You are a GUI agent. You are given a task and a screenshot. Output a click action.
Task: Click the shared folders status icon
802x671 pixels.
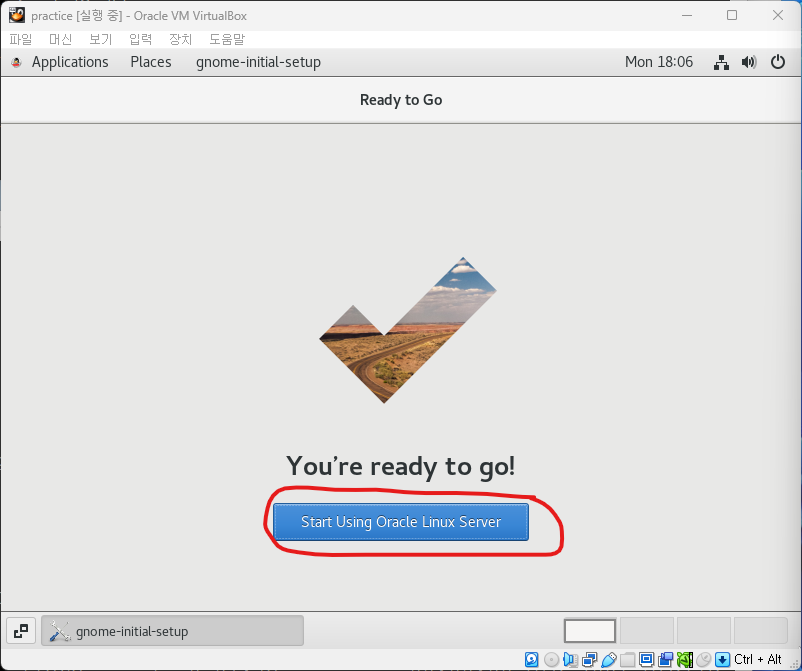tap(628, 659)
